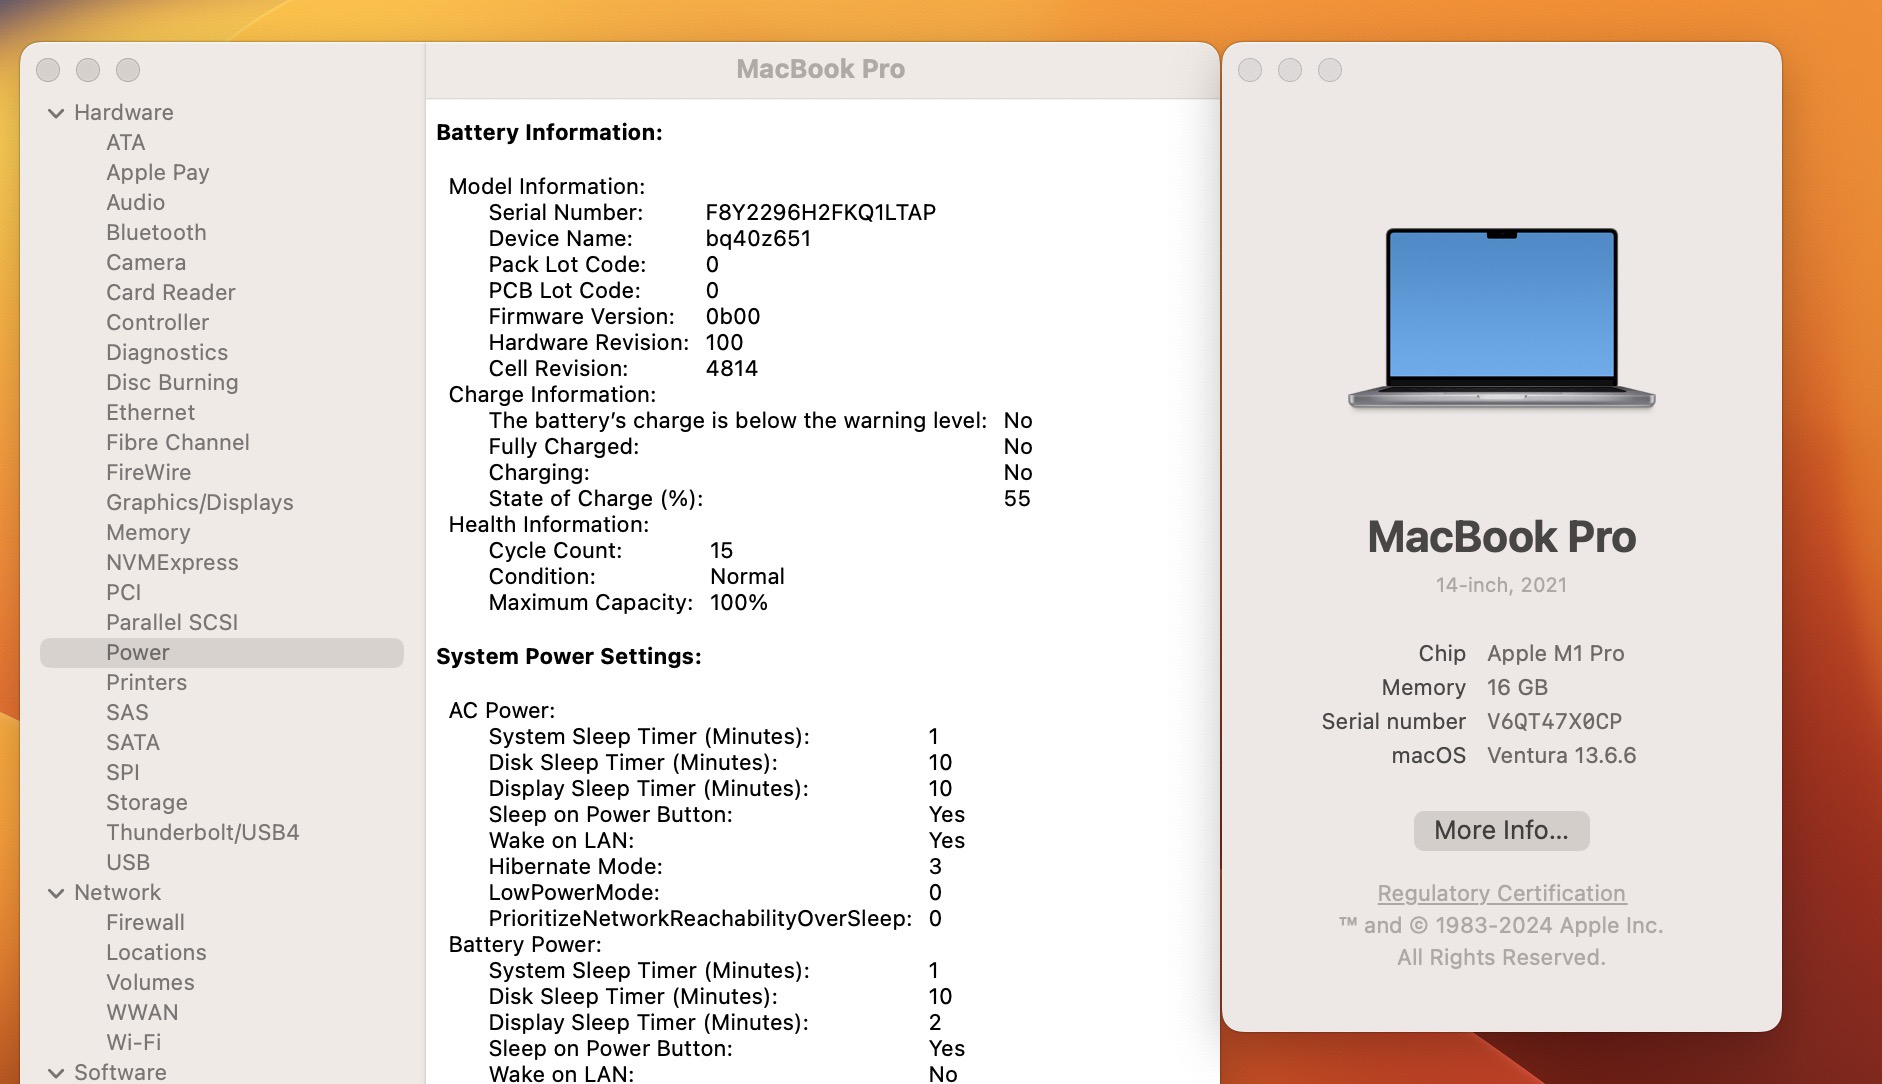The width and height of the screenshot is (1882, 1084).
Task: Click the MacBook Pro laptop image
Action: click(x=1501, y=318)
